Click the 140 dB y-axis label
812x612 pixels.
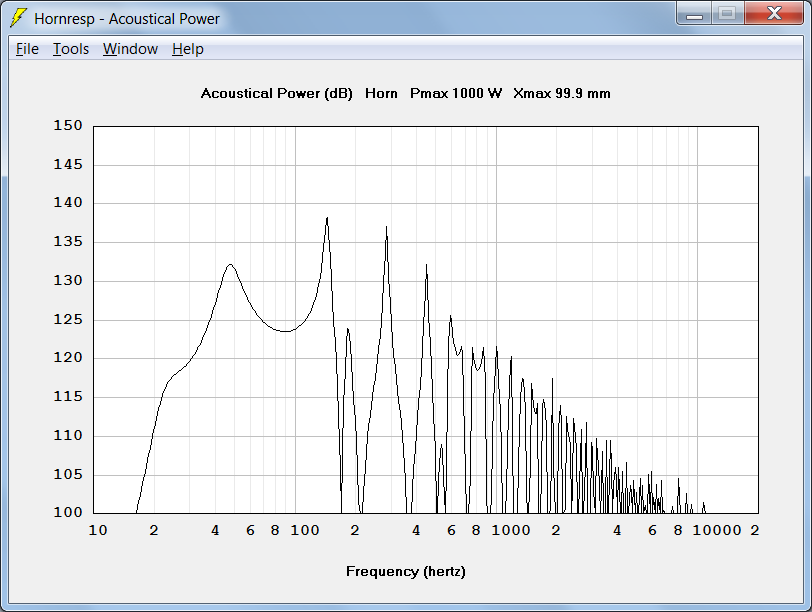pyautogui.click(x=68, y=203)
